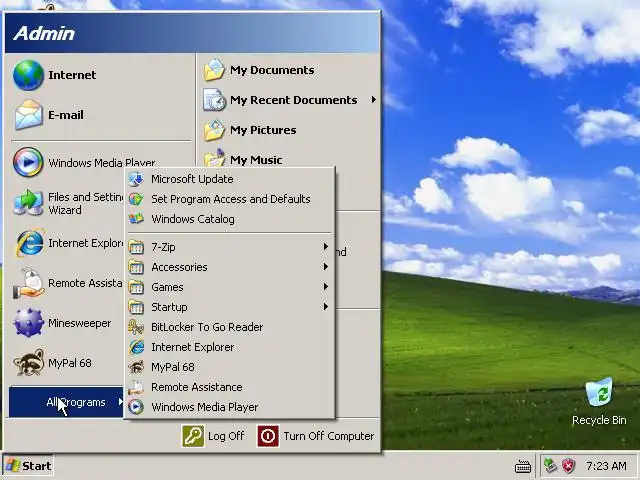Open My Music folder icon

pyautogui.click(x=214, y=158)
